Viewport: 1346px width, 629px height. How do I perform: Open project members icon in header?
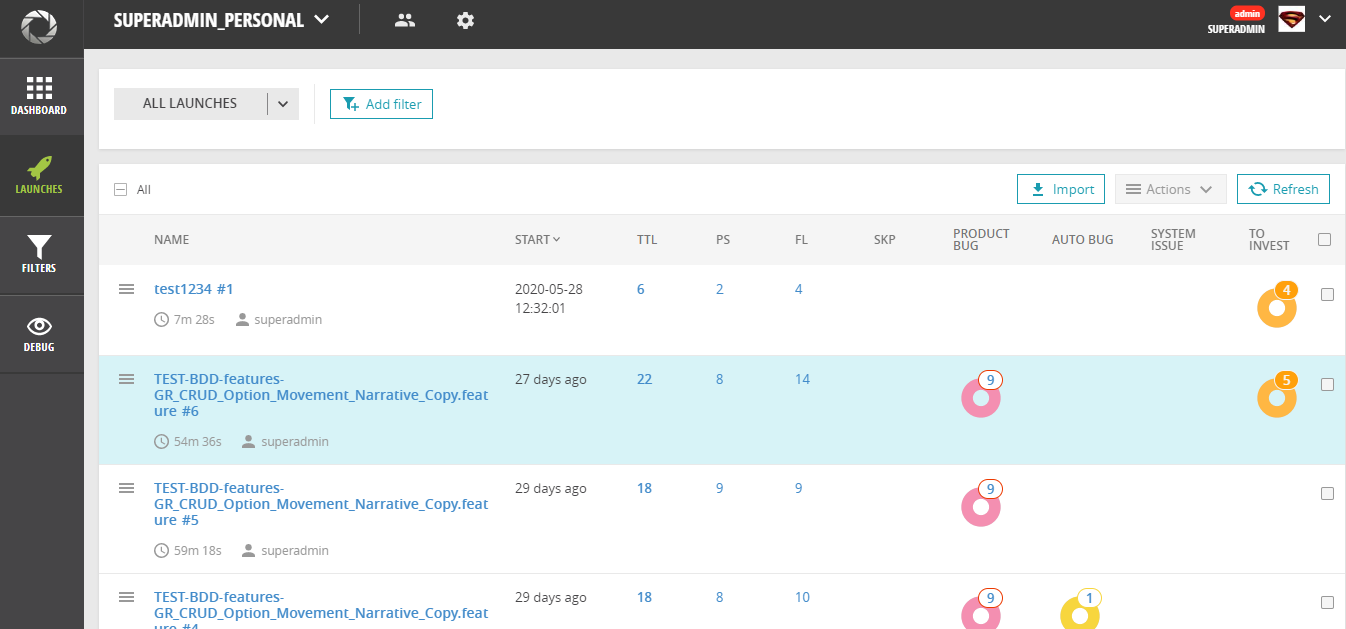(405, 20)
